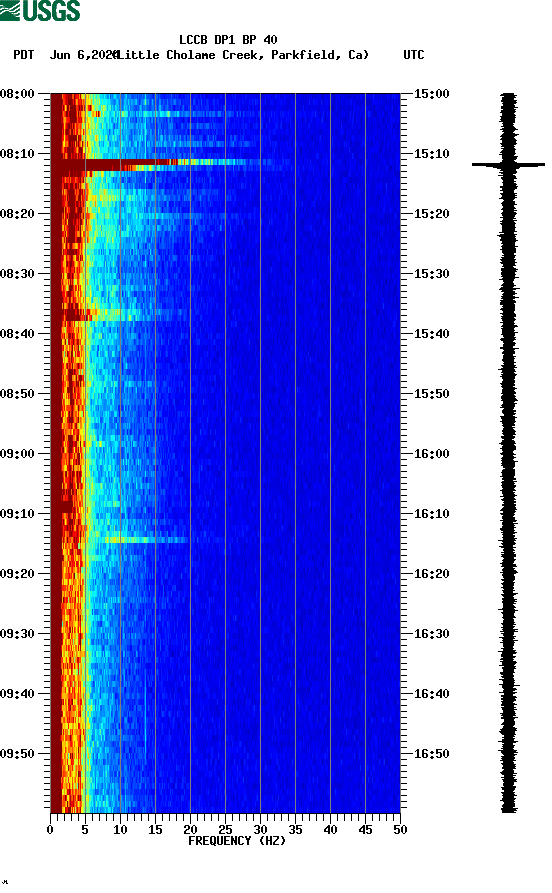Image resolution: width=552 pixels, height=893 pixels.
Task: Click the 15:10 UTC time label
Action: pyautogui.click(x=431, y=153)
